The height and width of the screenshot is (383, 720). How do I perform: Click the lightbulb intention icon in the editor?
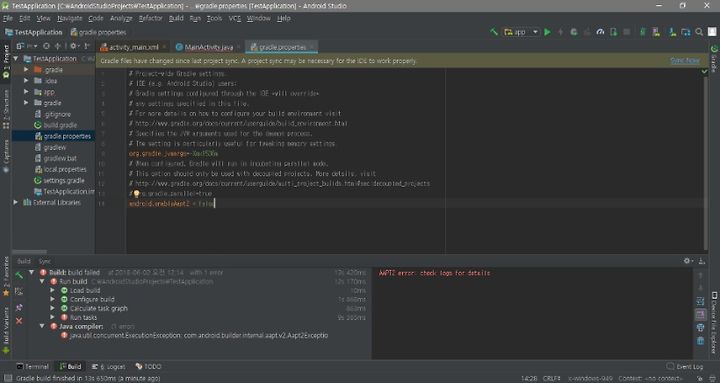click(136, 194)
